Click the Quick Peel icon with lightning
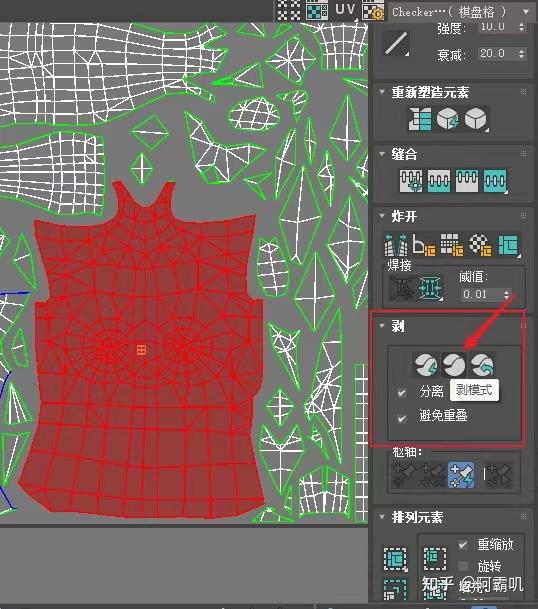Viewport: 538px width, 609px height. tap(426, 365)
